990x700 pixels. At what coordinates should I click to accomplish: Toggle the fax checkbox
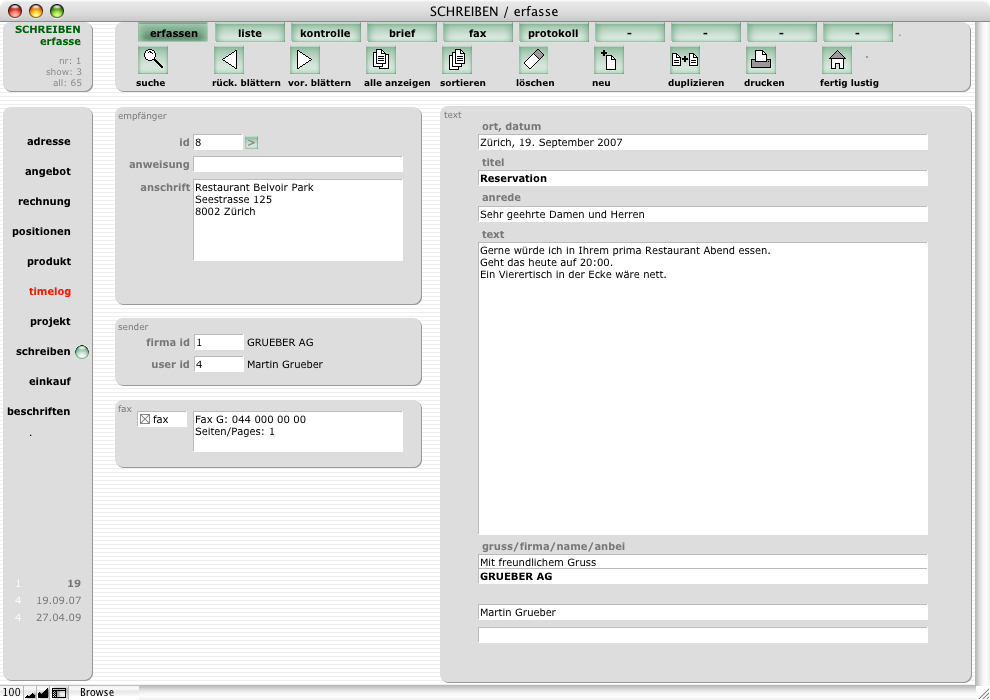(145, 420)
